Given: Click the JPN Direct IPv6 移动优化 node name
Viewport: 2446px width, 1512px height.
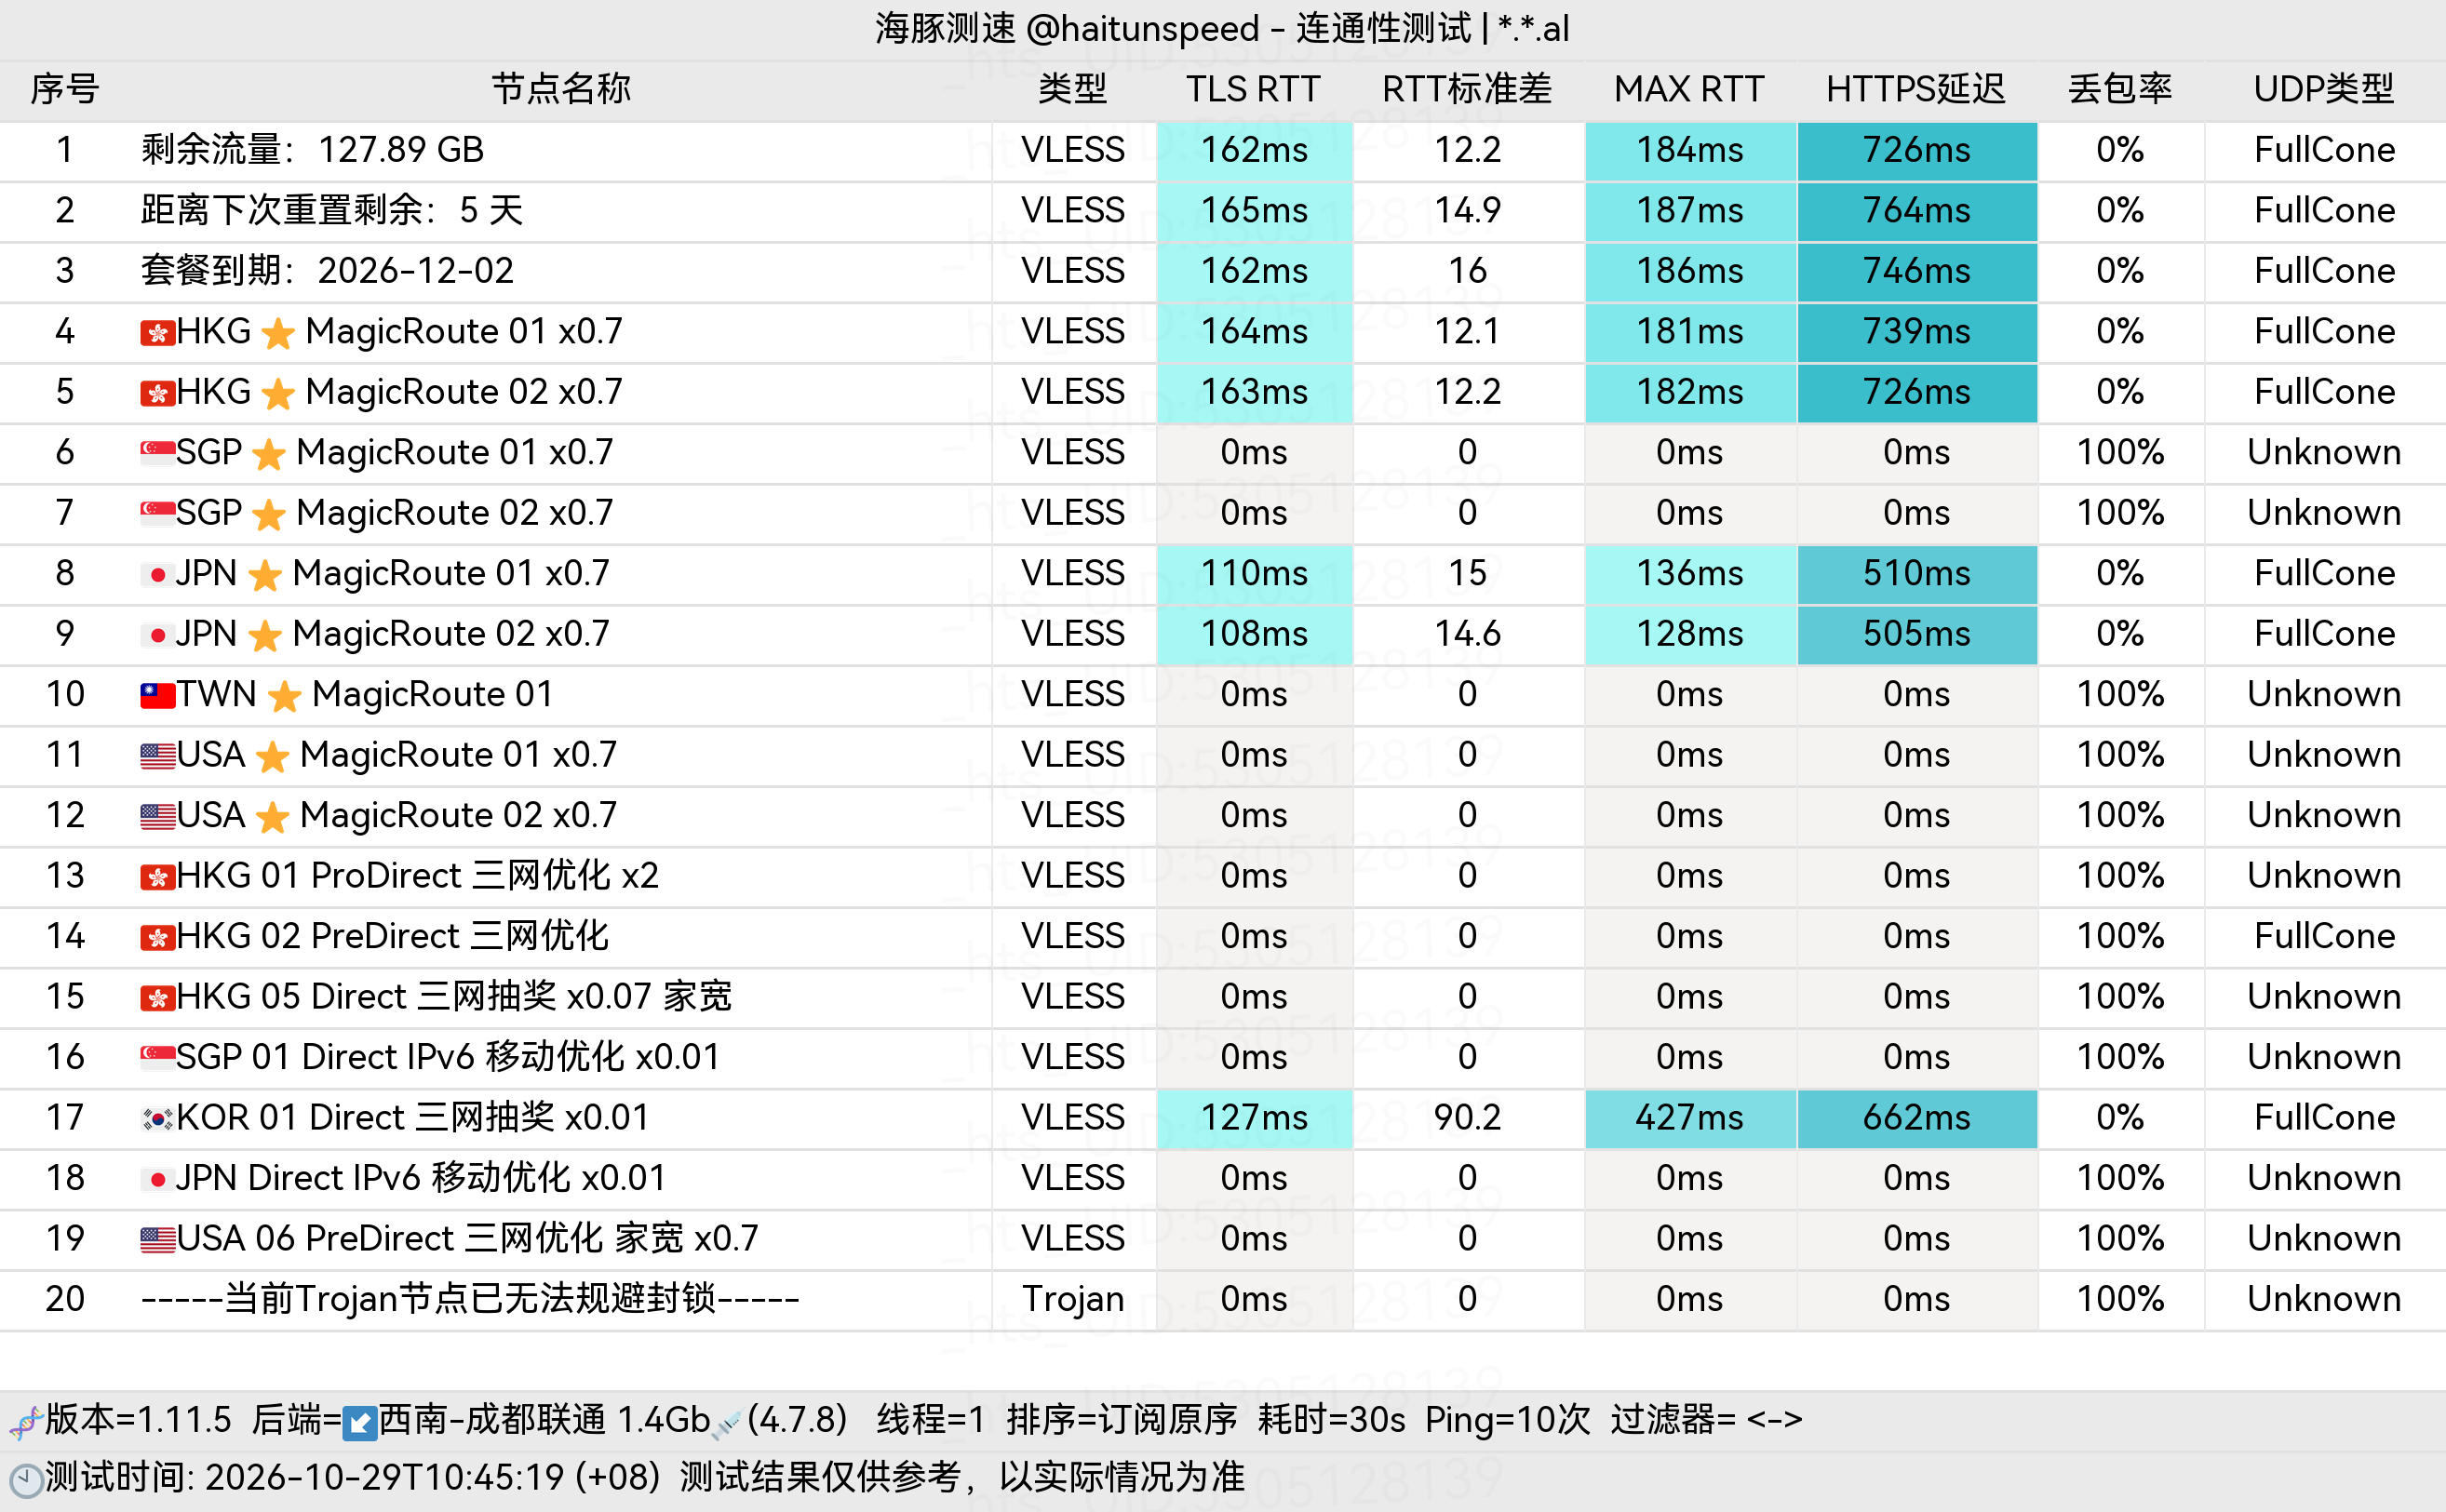Looking at the screenshot, I should 421,1179.
